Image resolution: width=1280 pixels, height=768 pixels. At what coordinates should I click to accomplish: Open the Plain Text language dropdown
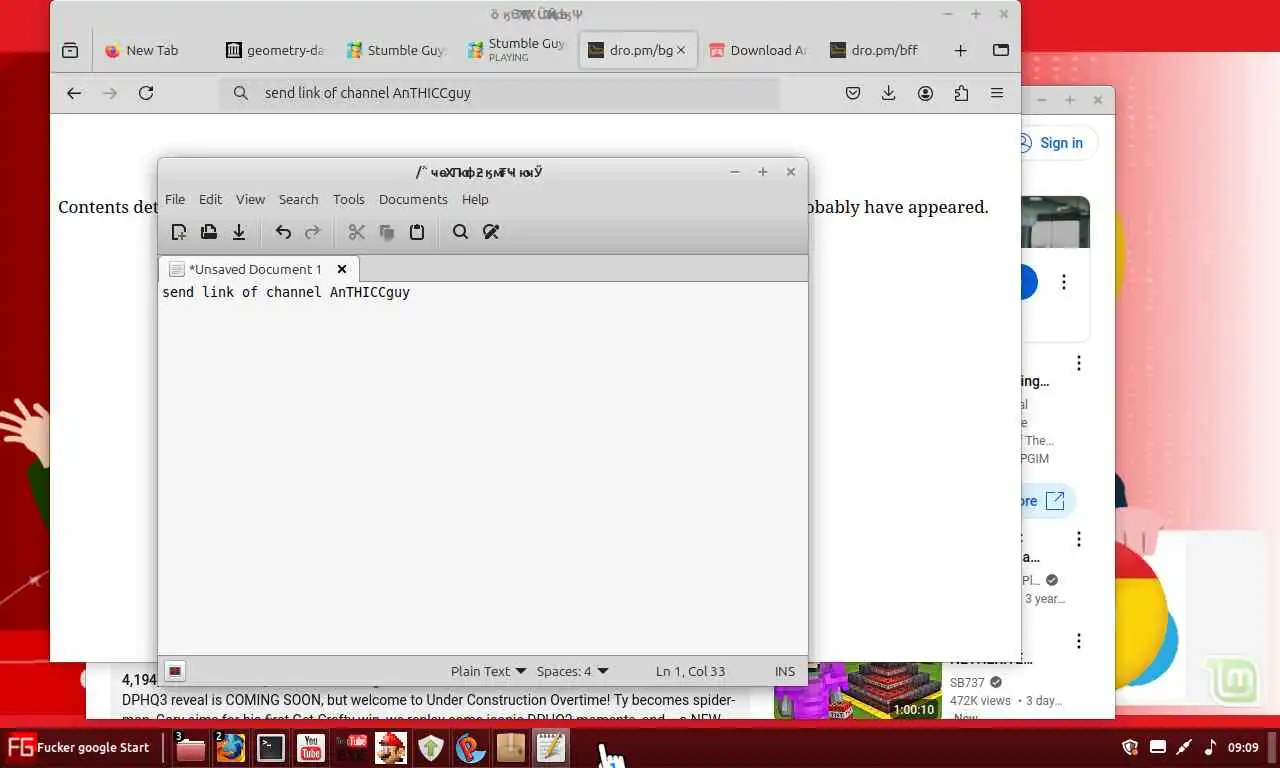pyautogui.click(x=488, y=671)
